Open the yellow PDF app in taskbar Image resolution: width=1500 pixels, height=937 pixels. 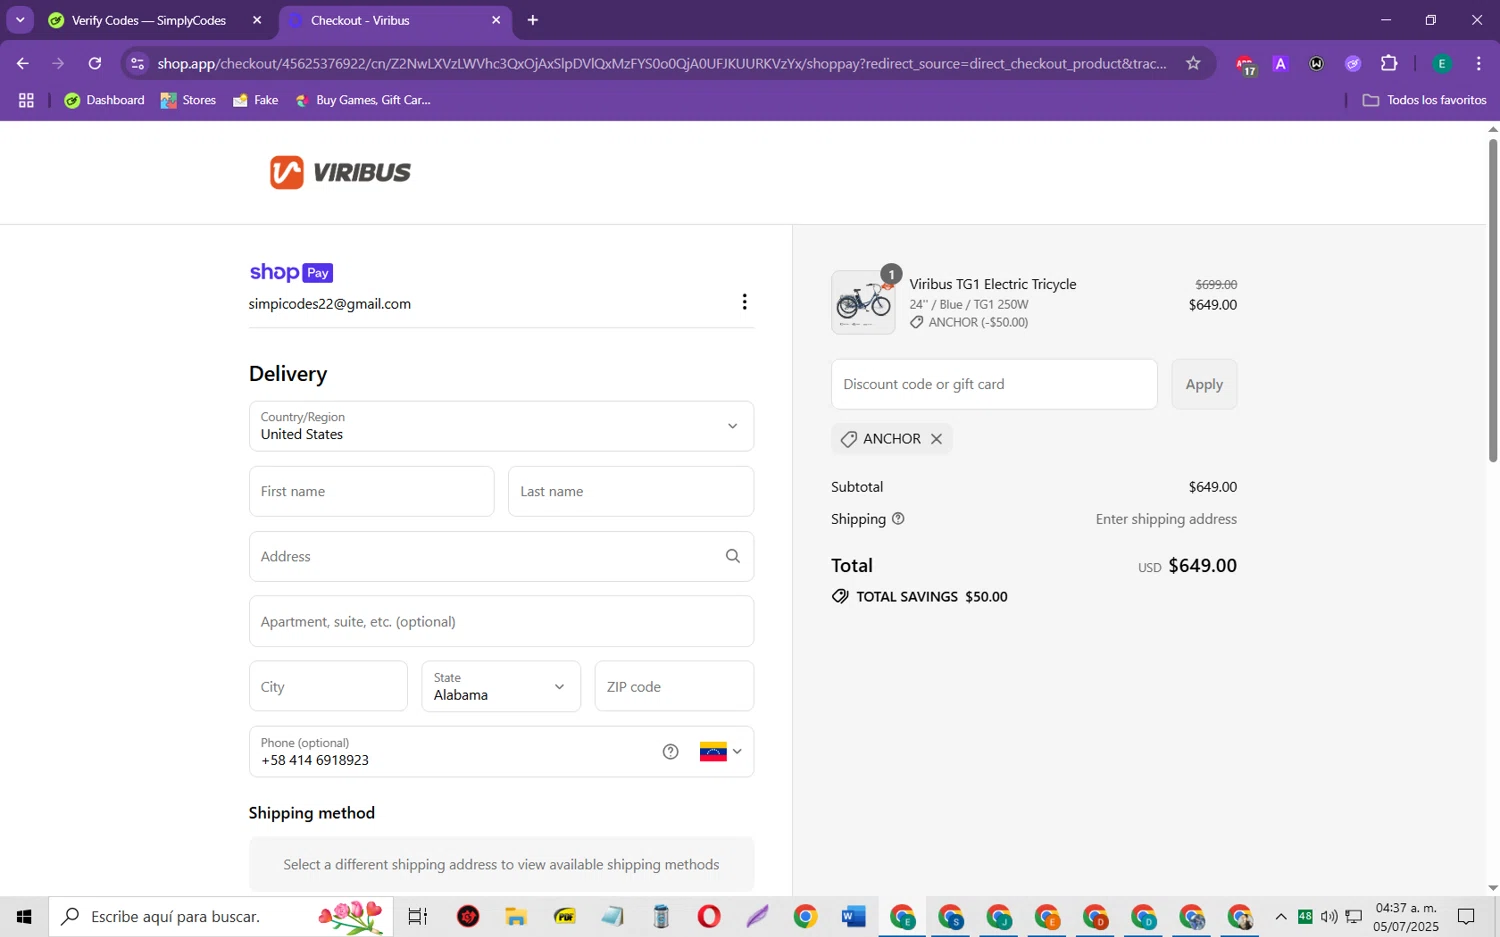click(x=565, y=916)
